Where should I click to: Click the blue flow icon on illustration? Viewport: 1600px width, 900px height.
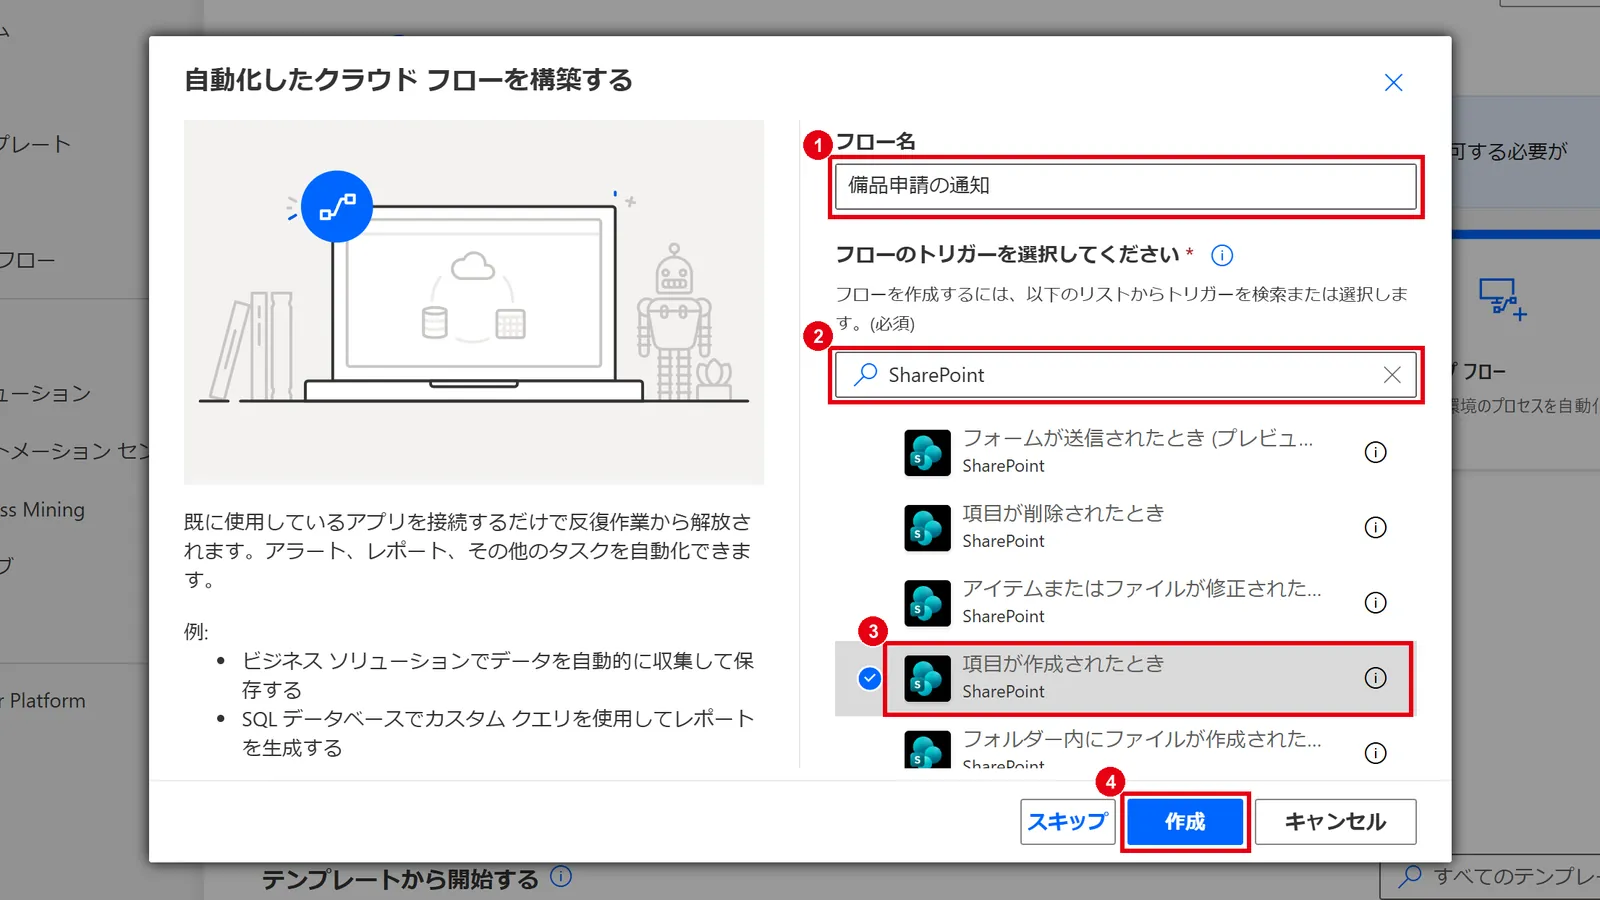point(337,206)
